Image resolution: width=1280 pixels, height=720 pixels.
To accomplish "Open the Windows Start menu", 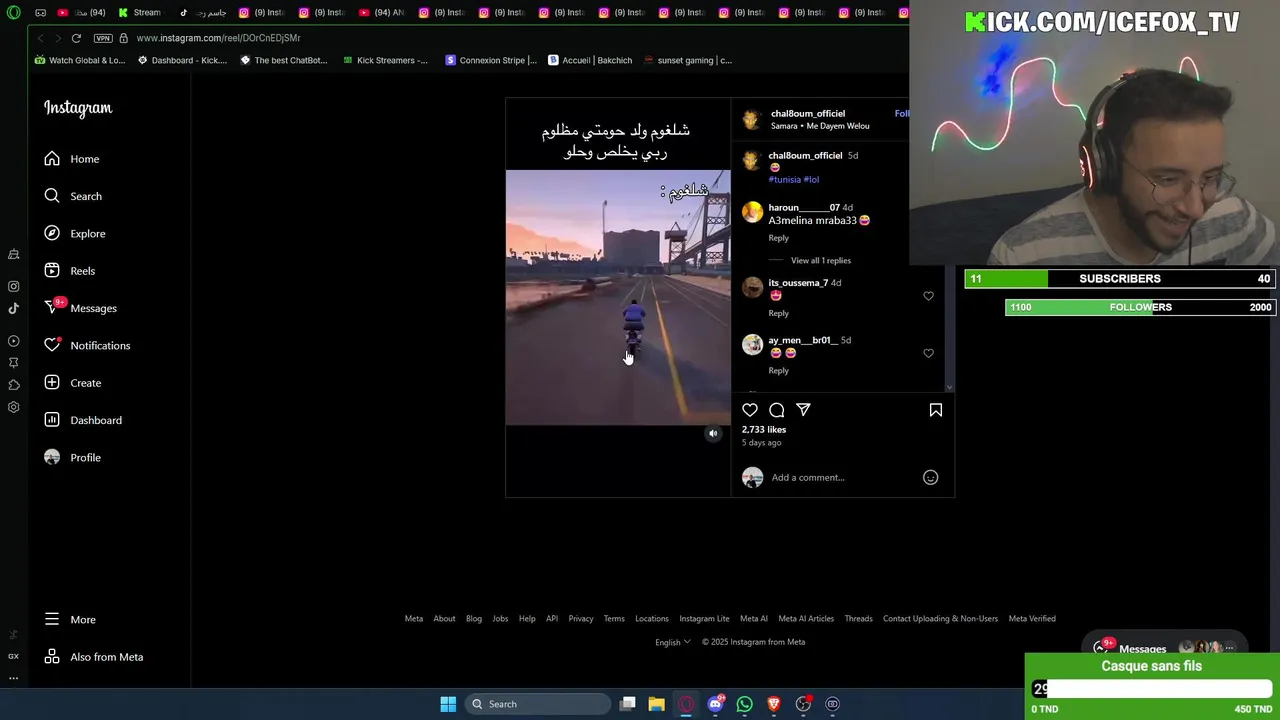I will tap(448, 704).
